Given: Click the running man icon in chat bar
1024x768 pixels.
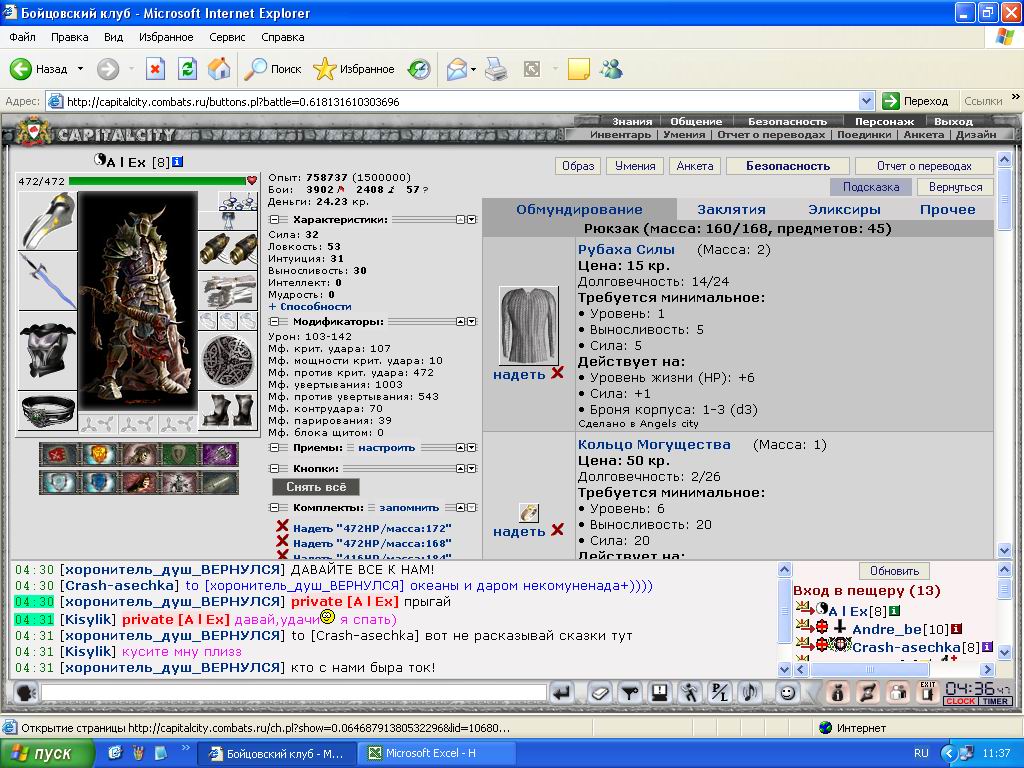Looking at the screenshot, I should [x=690, y=693].
